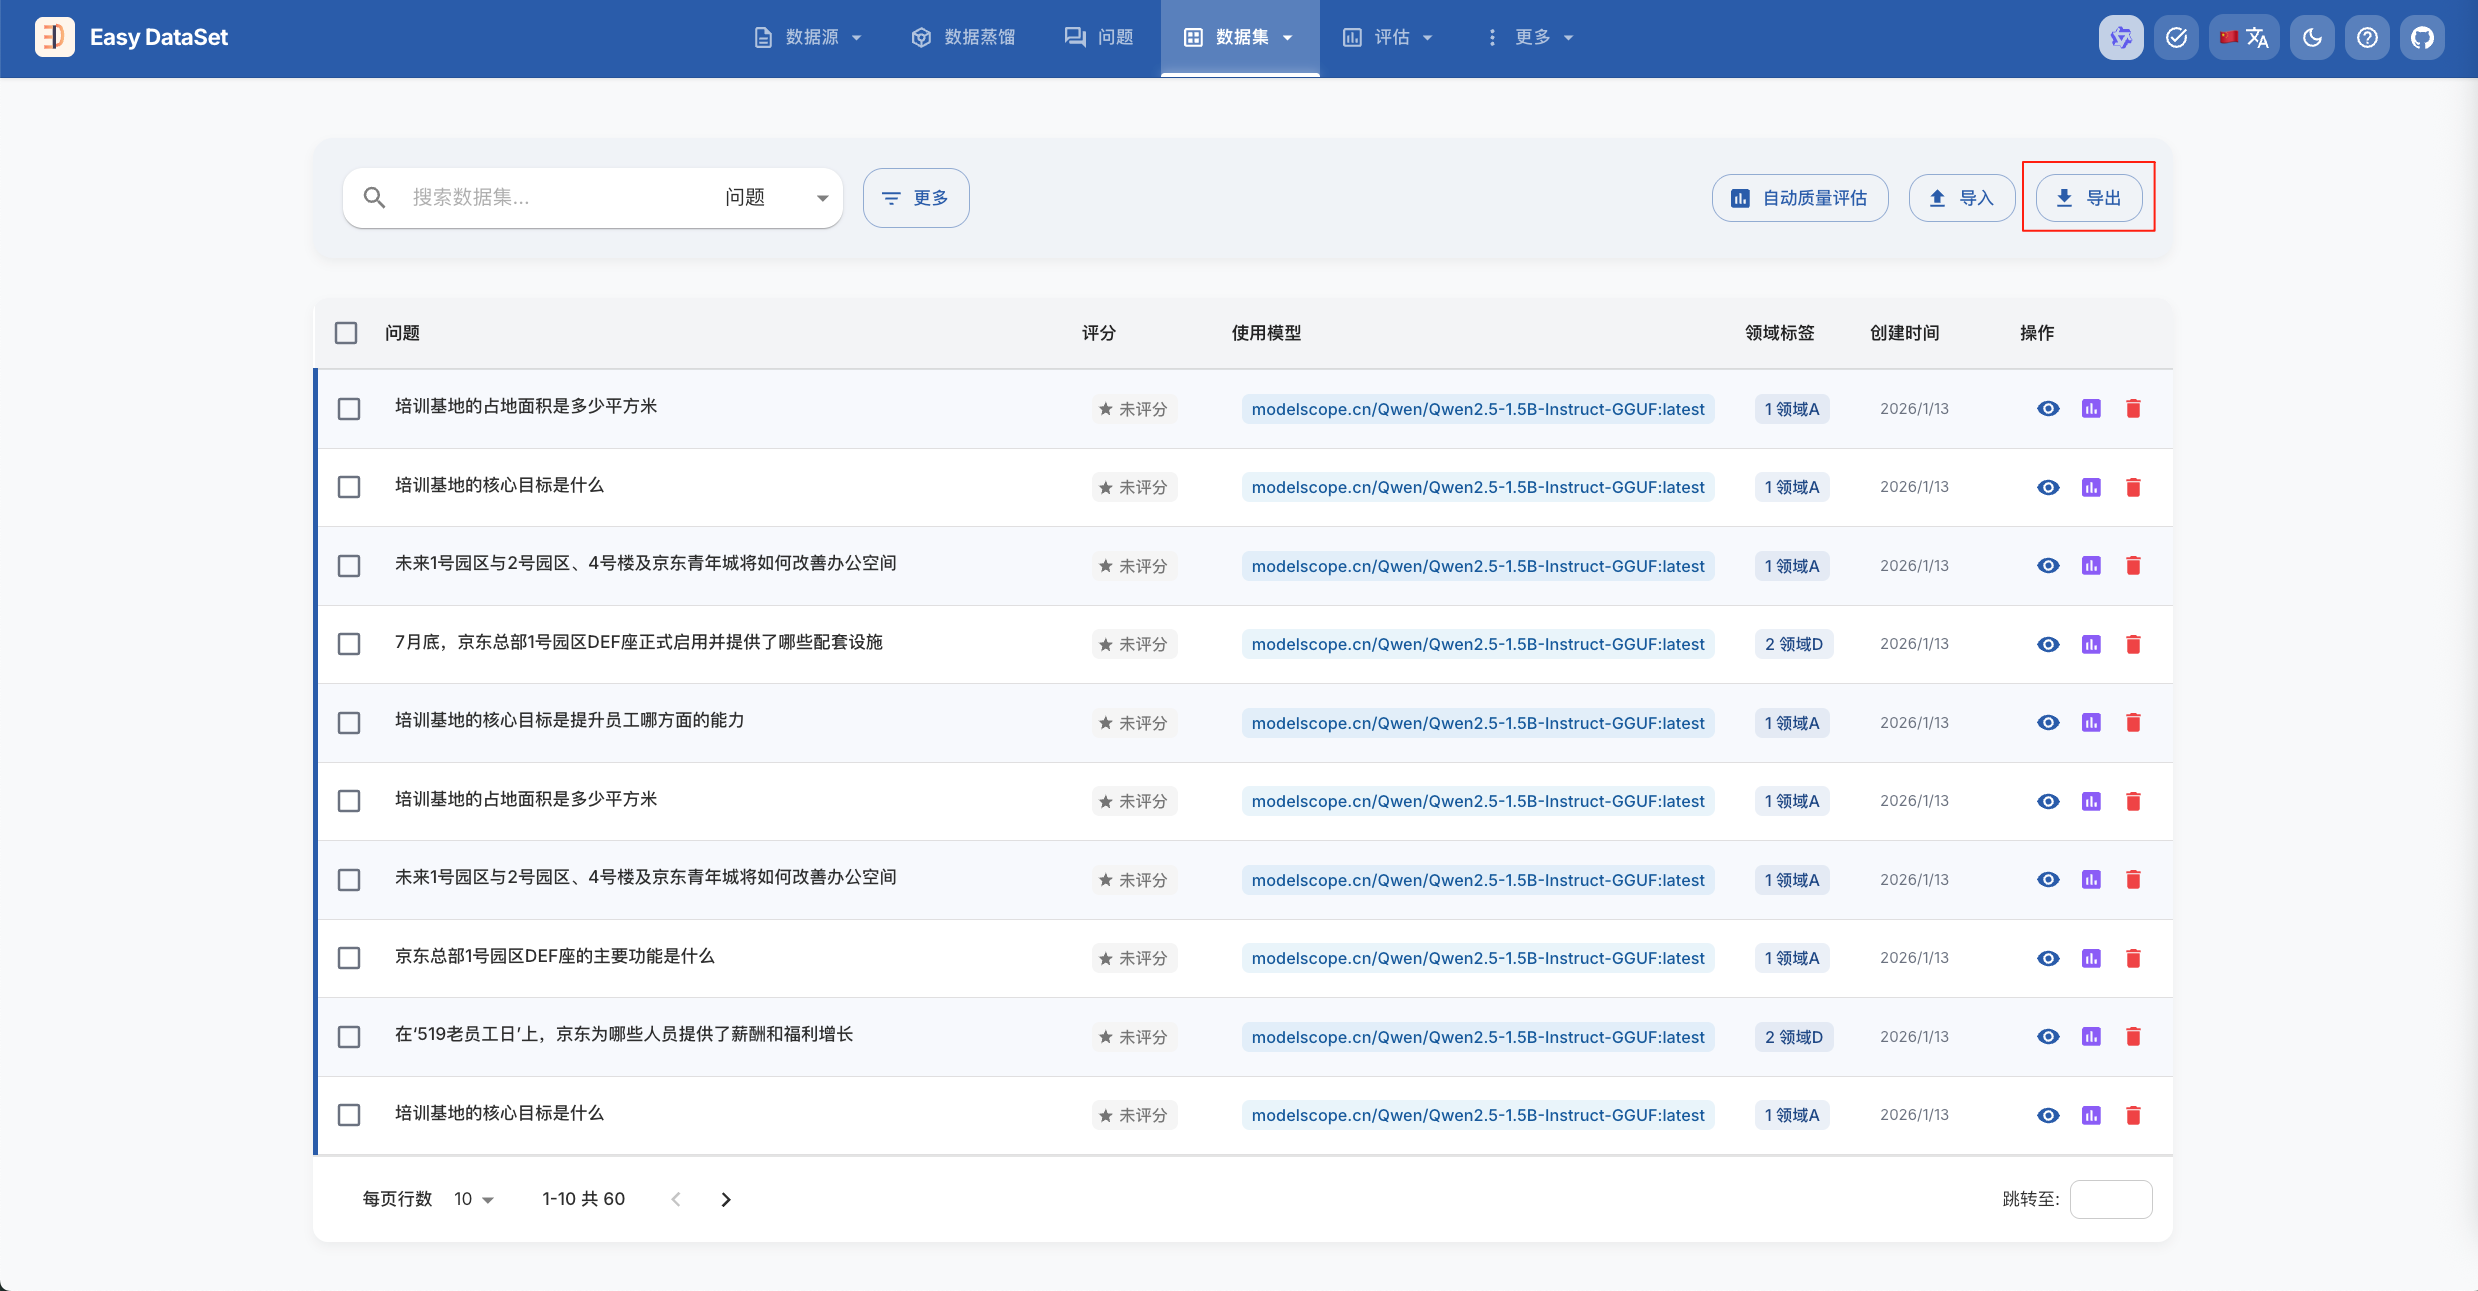
Task: View details of third row with eye icon
Action: point(2048,566)
